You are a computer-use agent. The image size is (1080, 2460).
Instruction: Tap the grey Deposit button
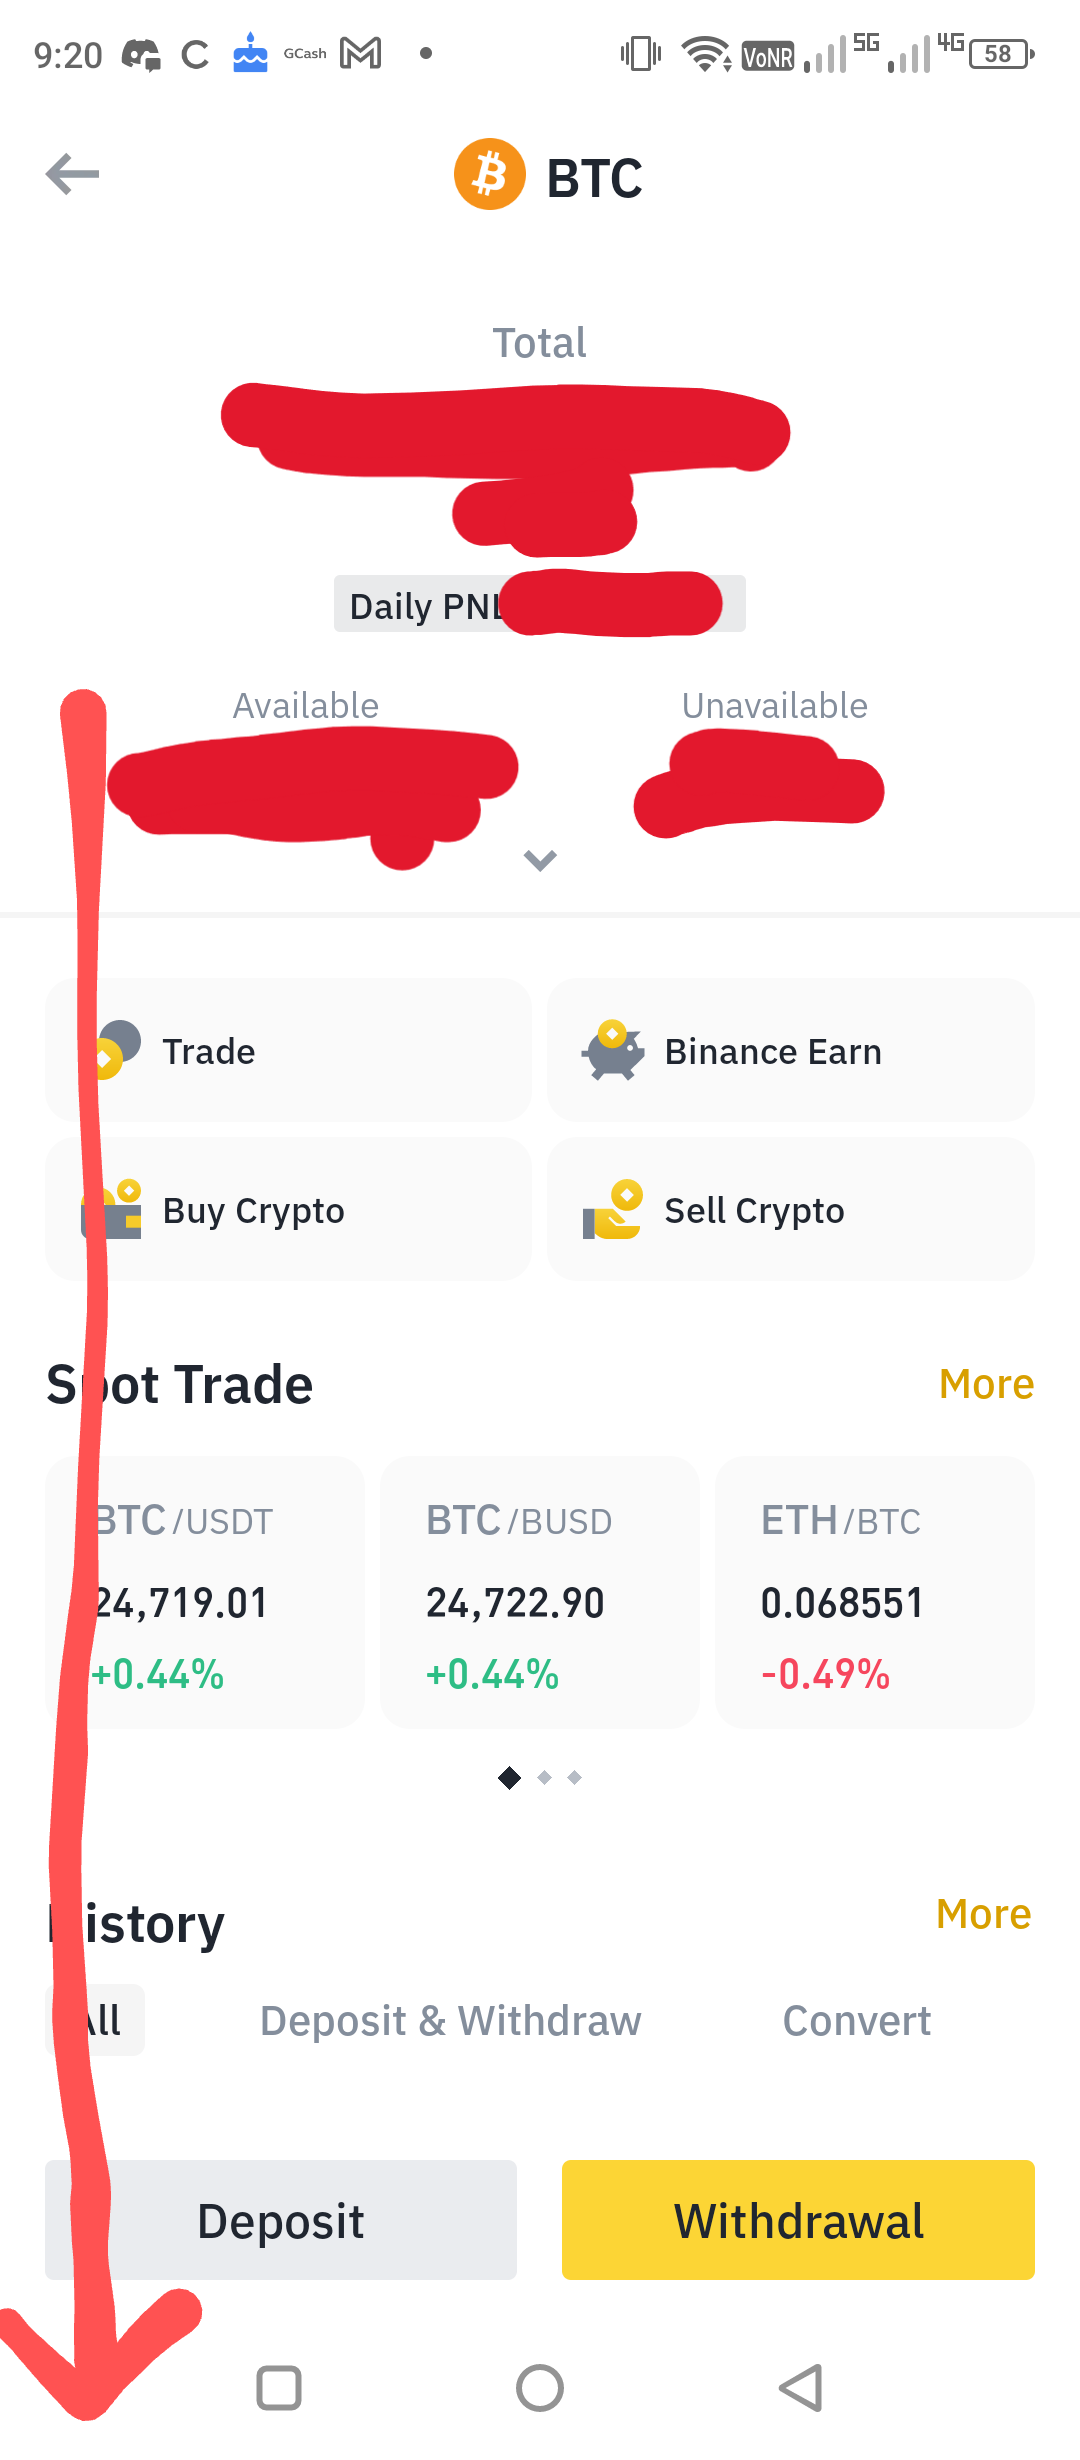click(x=281, y=2220)
